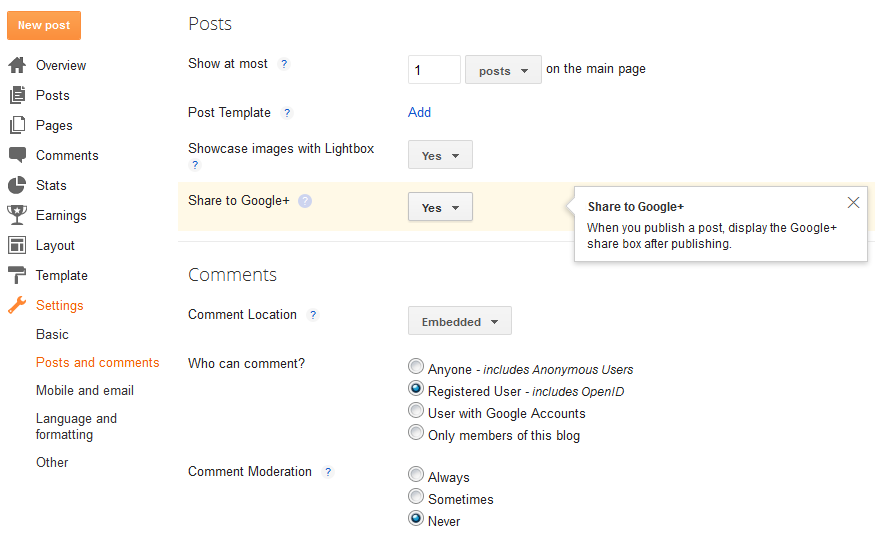The image size is (875, 534).
Task: Open Comments using the speech bubble icon
Action: [x=17, y=155]
